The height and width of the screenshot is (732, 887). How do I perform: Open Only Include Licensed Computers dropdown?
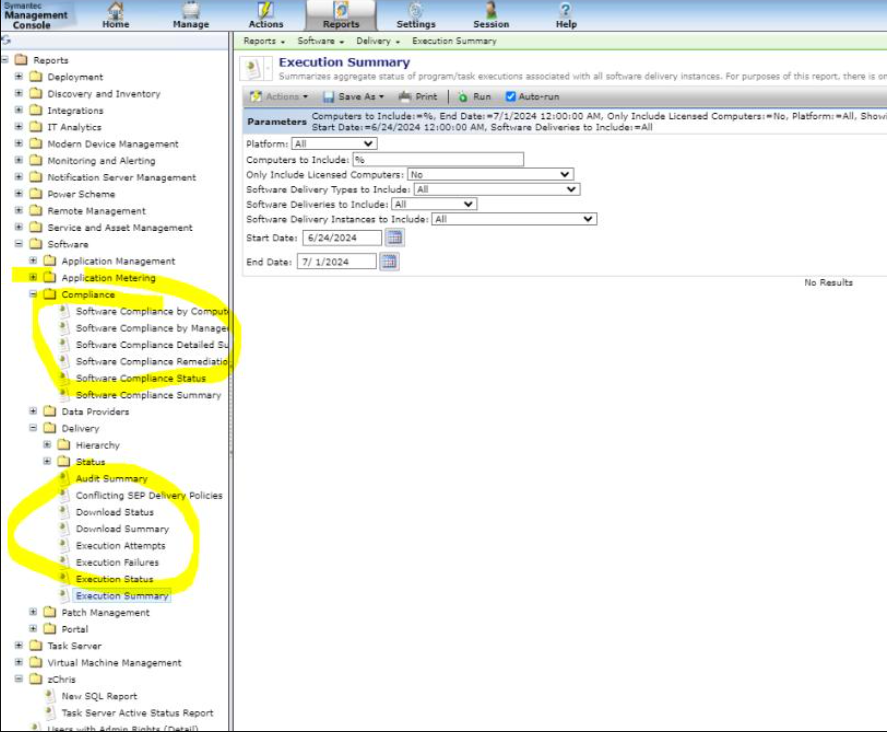490,174
